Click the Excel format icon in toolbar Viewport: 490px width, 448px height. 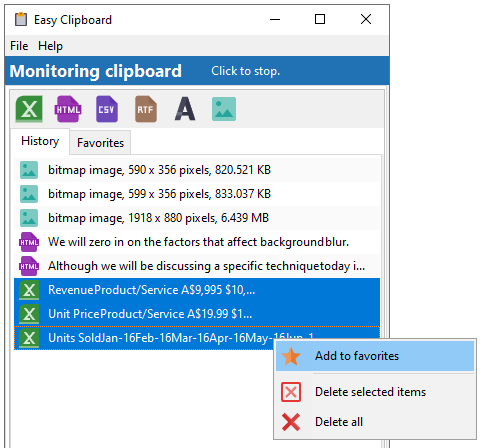coord(29,109)
